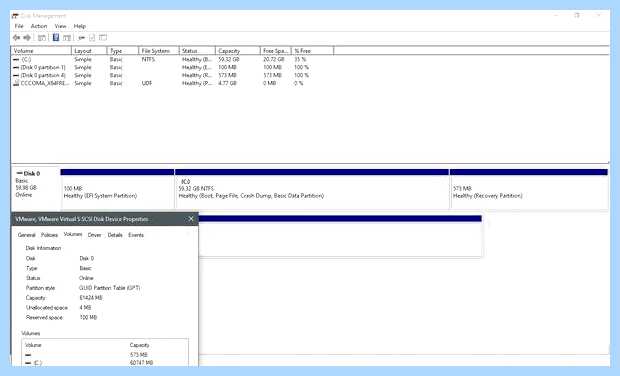
Task: Select the 573 MB Recovery Partition block
Action: click(x=529, y=189)
